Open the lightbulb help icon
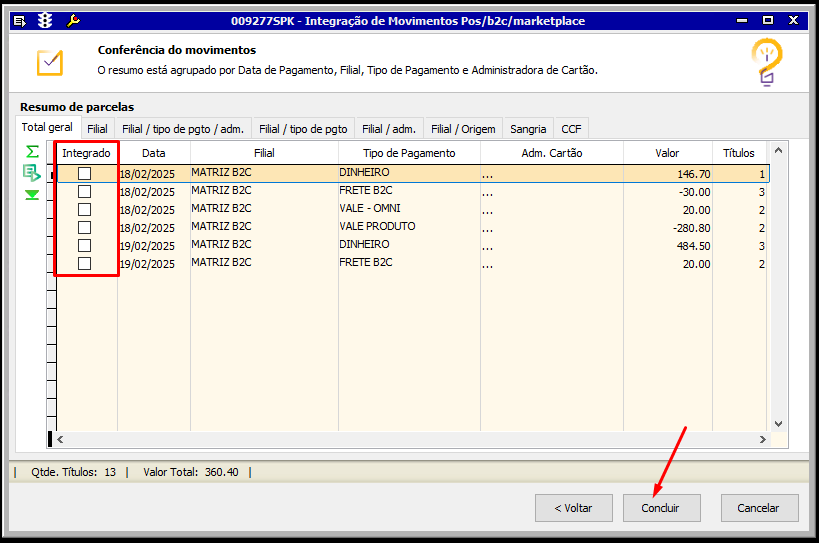 pos(766,62)
